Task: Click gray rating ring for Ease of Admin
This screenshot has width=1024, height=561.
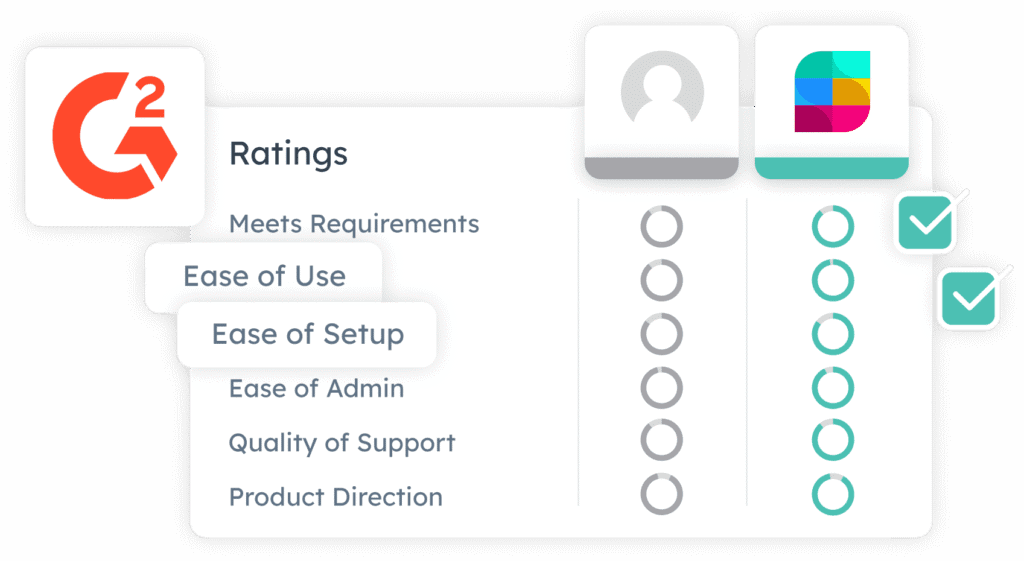Action: 661,385
